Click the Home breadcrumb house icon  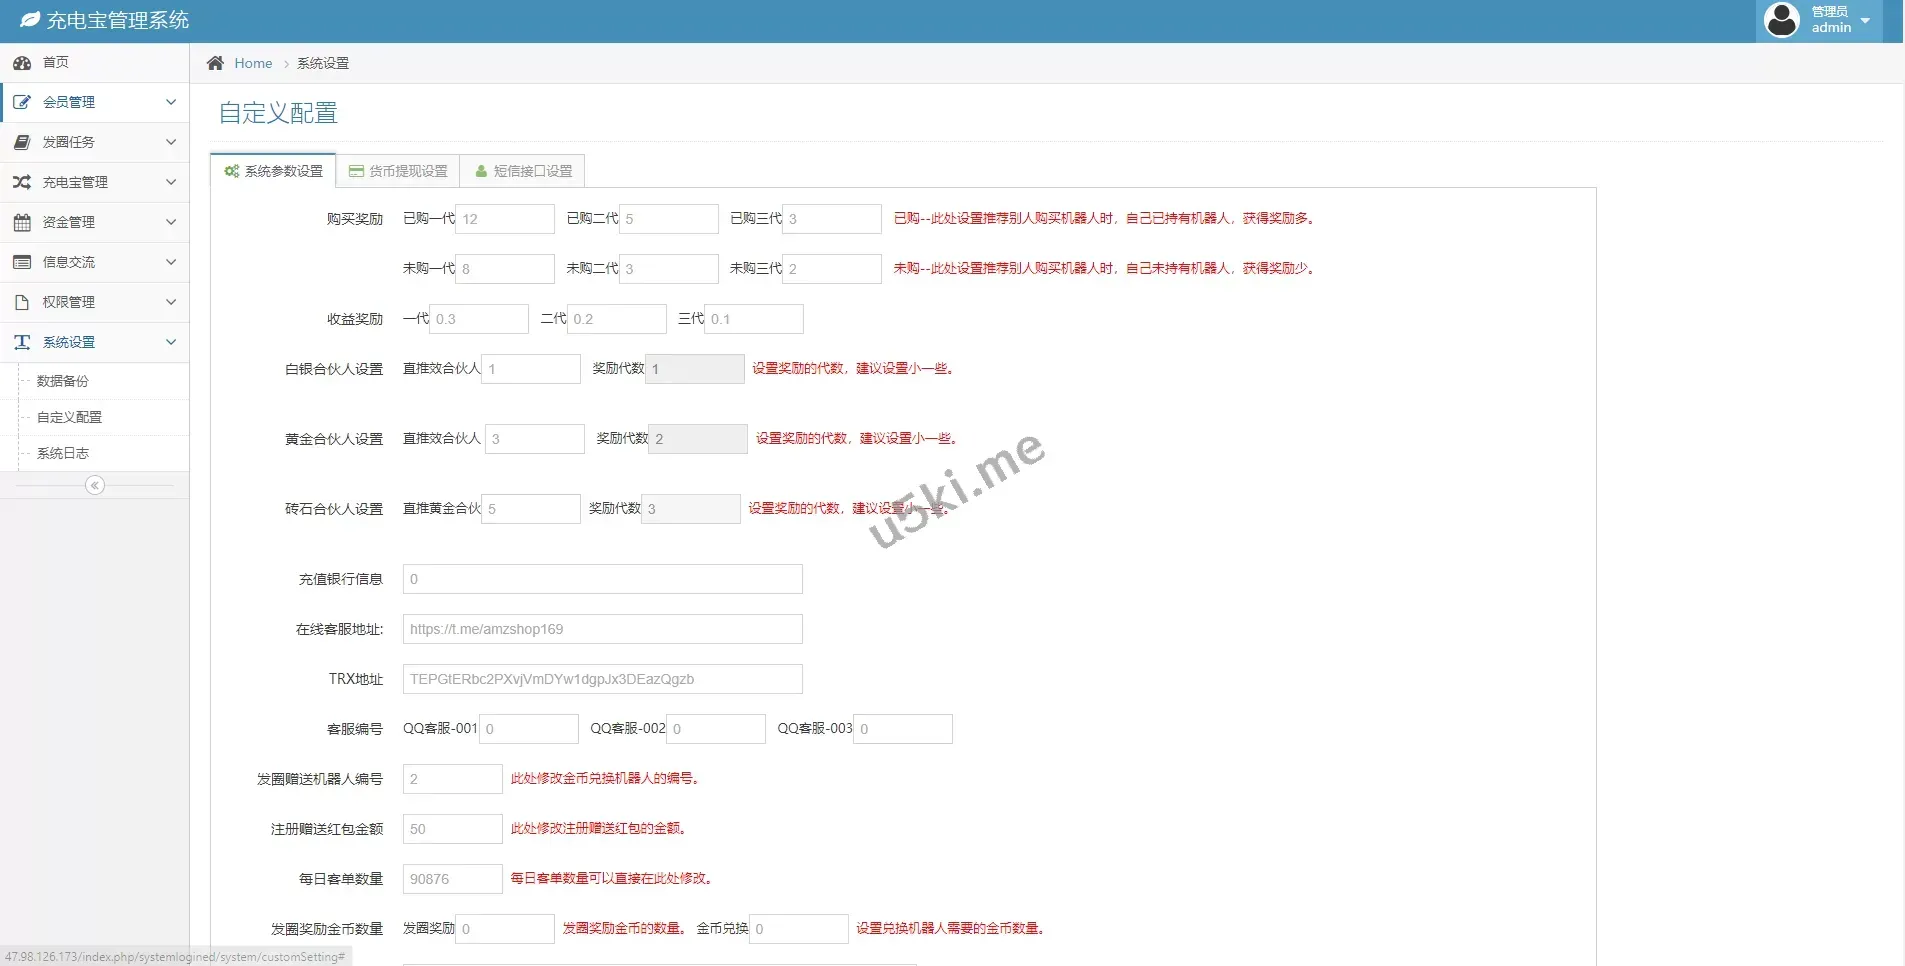pyautogui.click(x=216, y=62)
